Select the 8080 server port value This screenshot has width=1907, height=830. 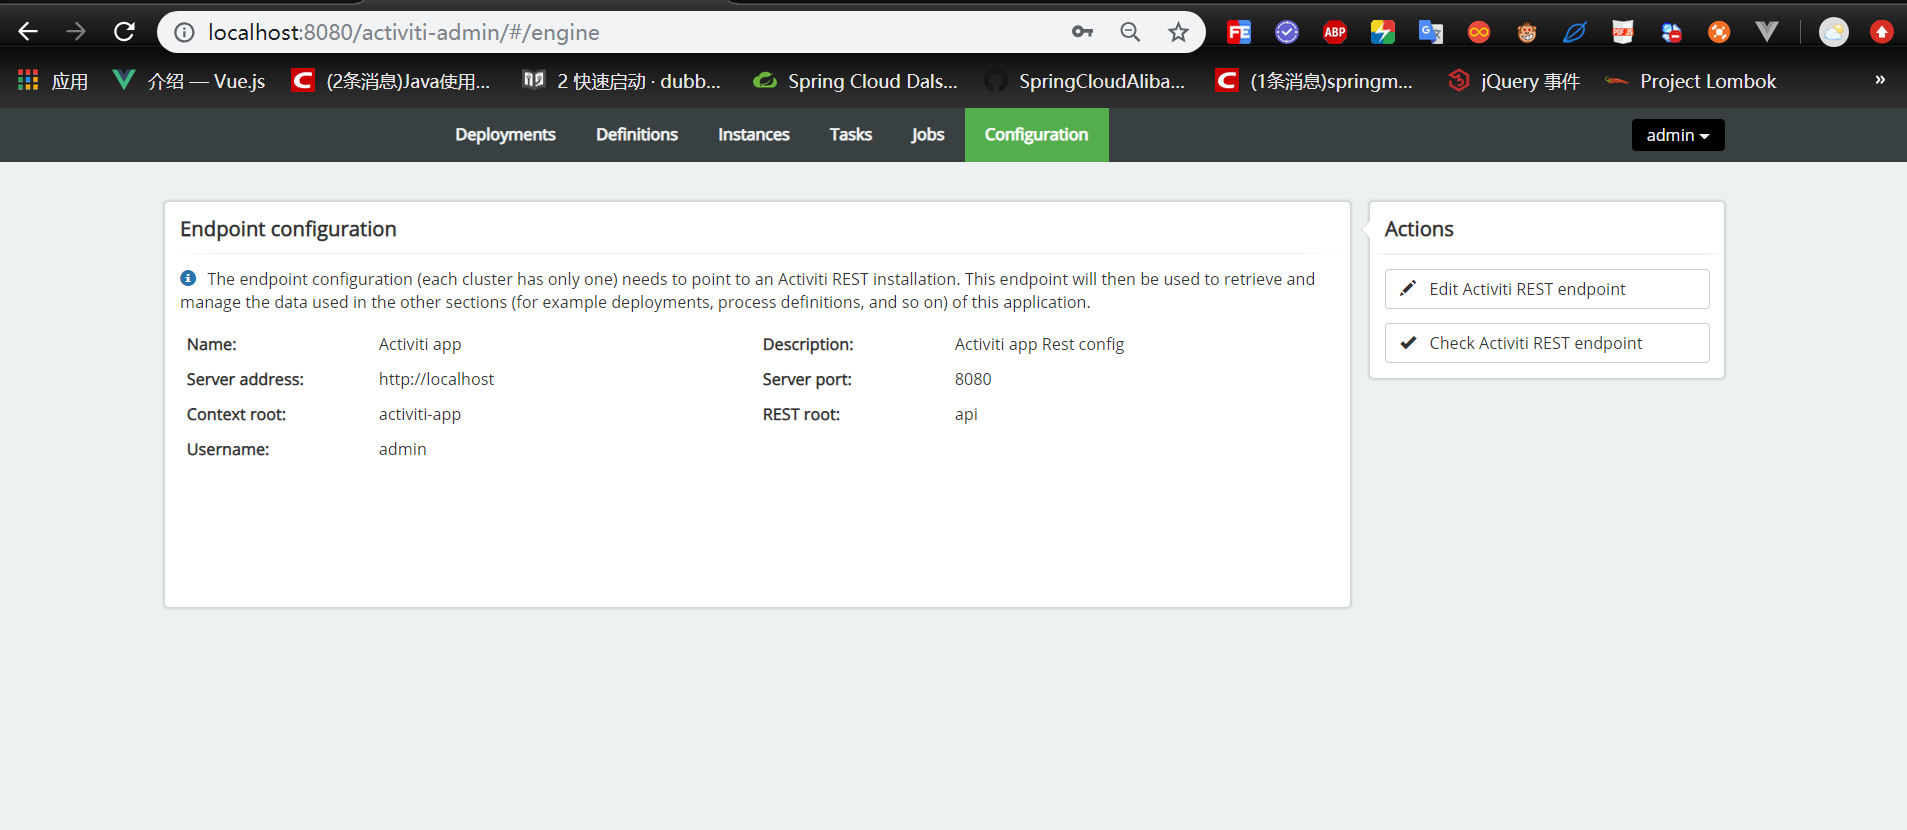(973, 379)
